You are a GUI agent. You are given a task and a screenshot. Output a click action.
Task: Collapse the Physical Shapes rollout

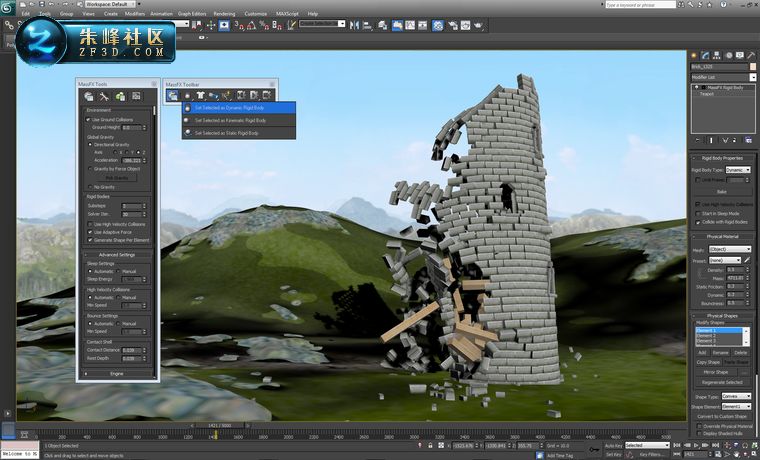(x=722, y=316)
